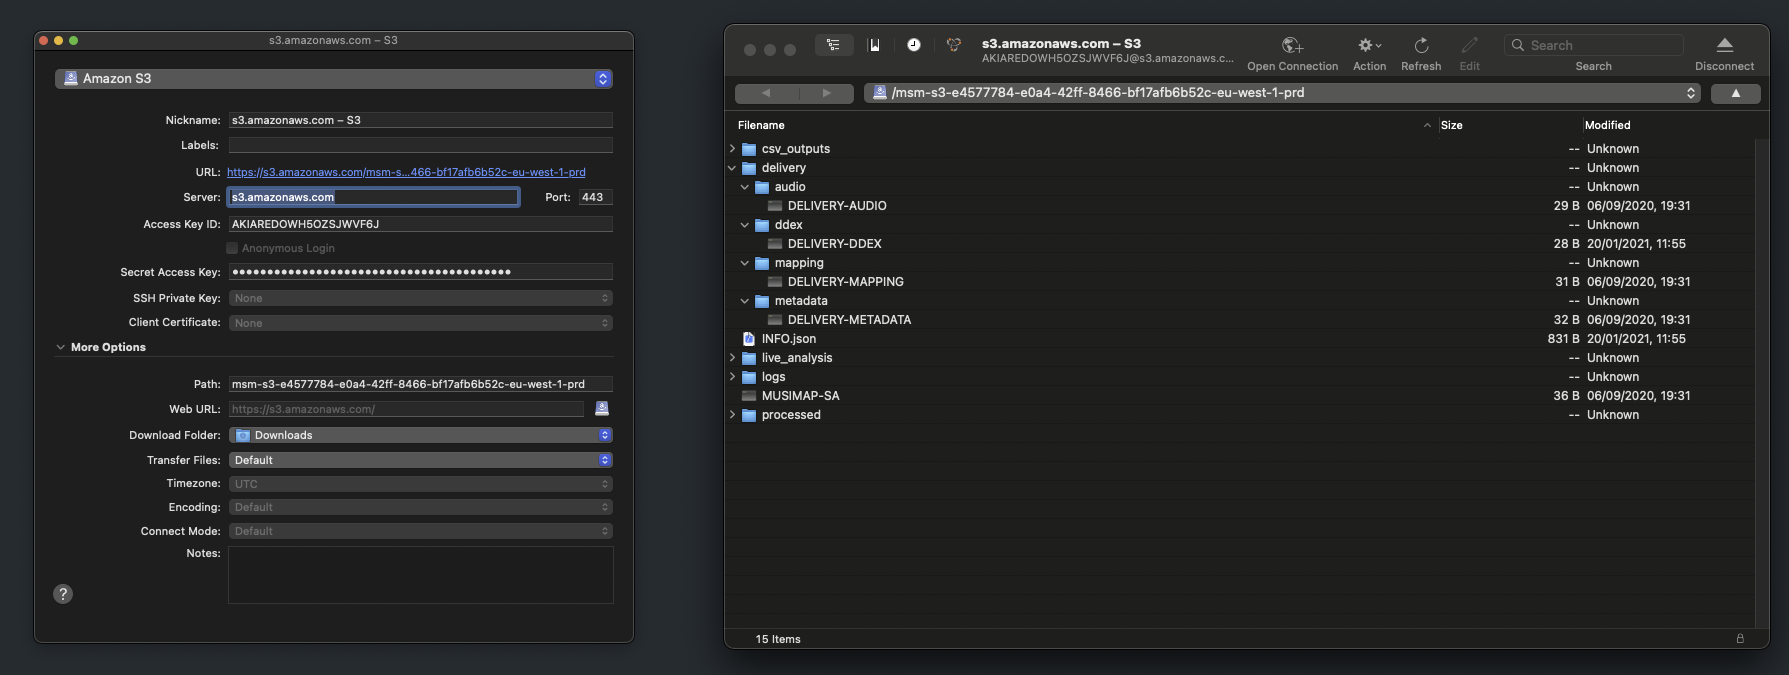1789x675 pixels.
Task: Disconnect from the S3 server
Action: coord(1724,45)
